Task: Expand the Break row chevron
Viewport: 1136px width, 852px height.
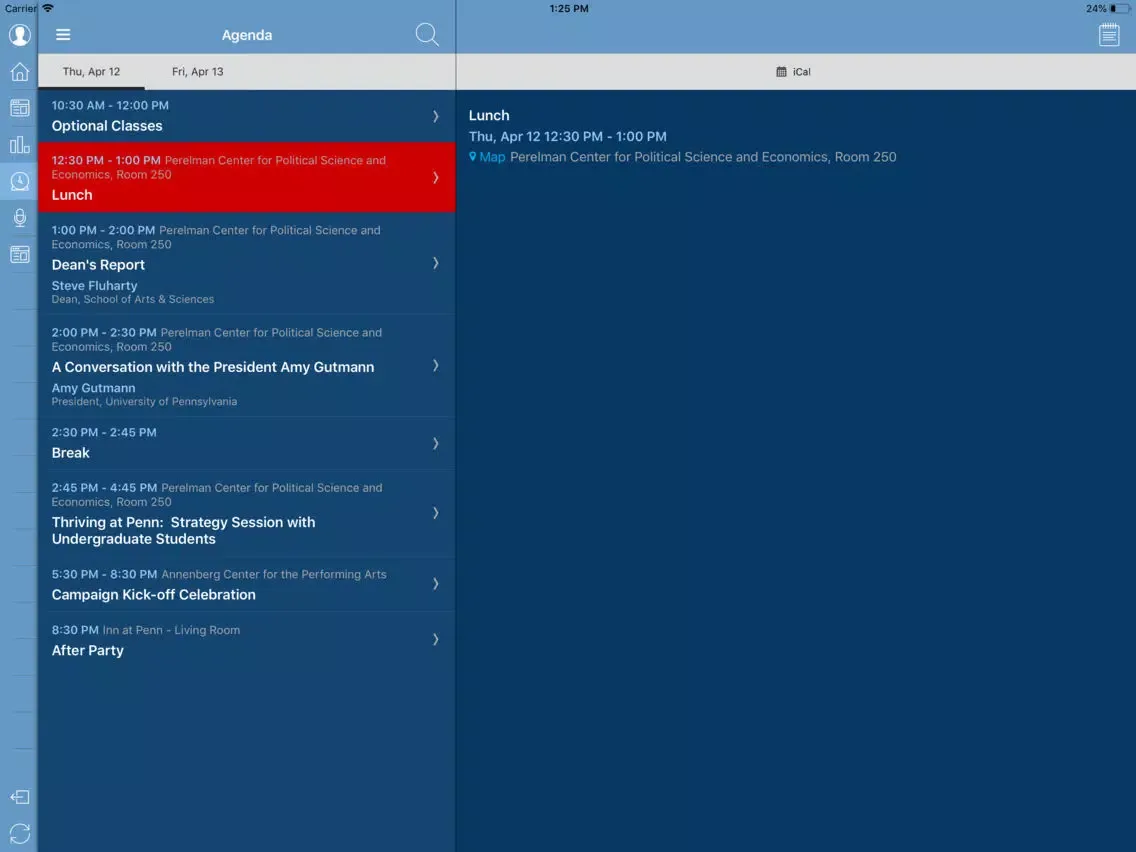Action: point(435,443)
